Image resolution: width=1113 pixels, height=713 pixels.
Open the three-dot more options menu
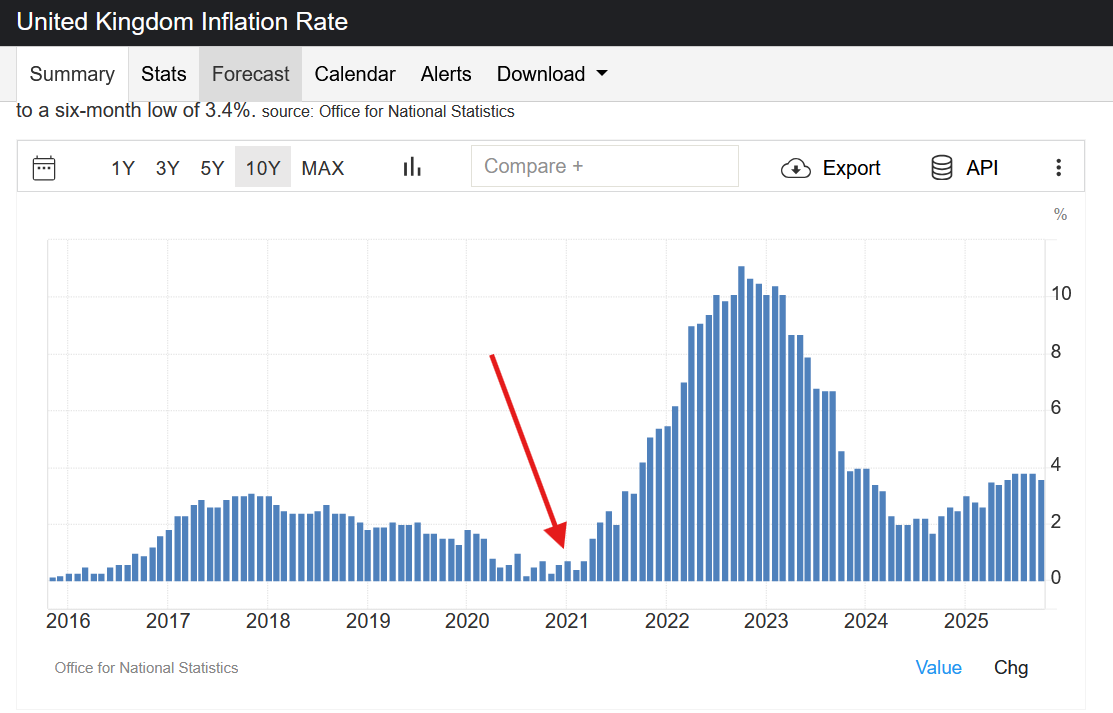point(1058,168)
